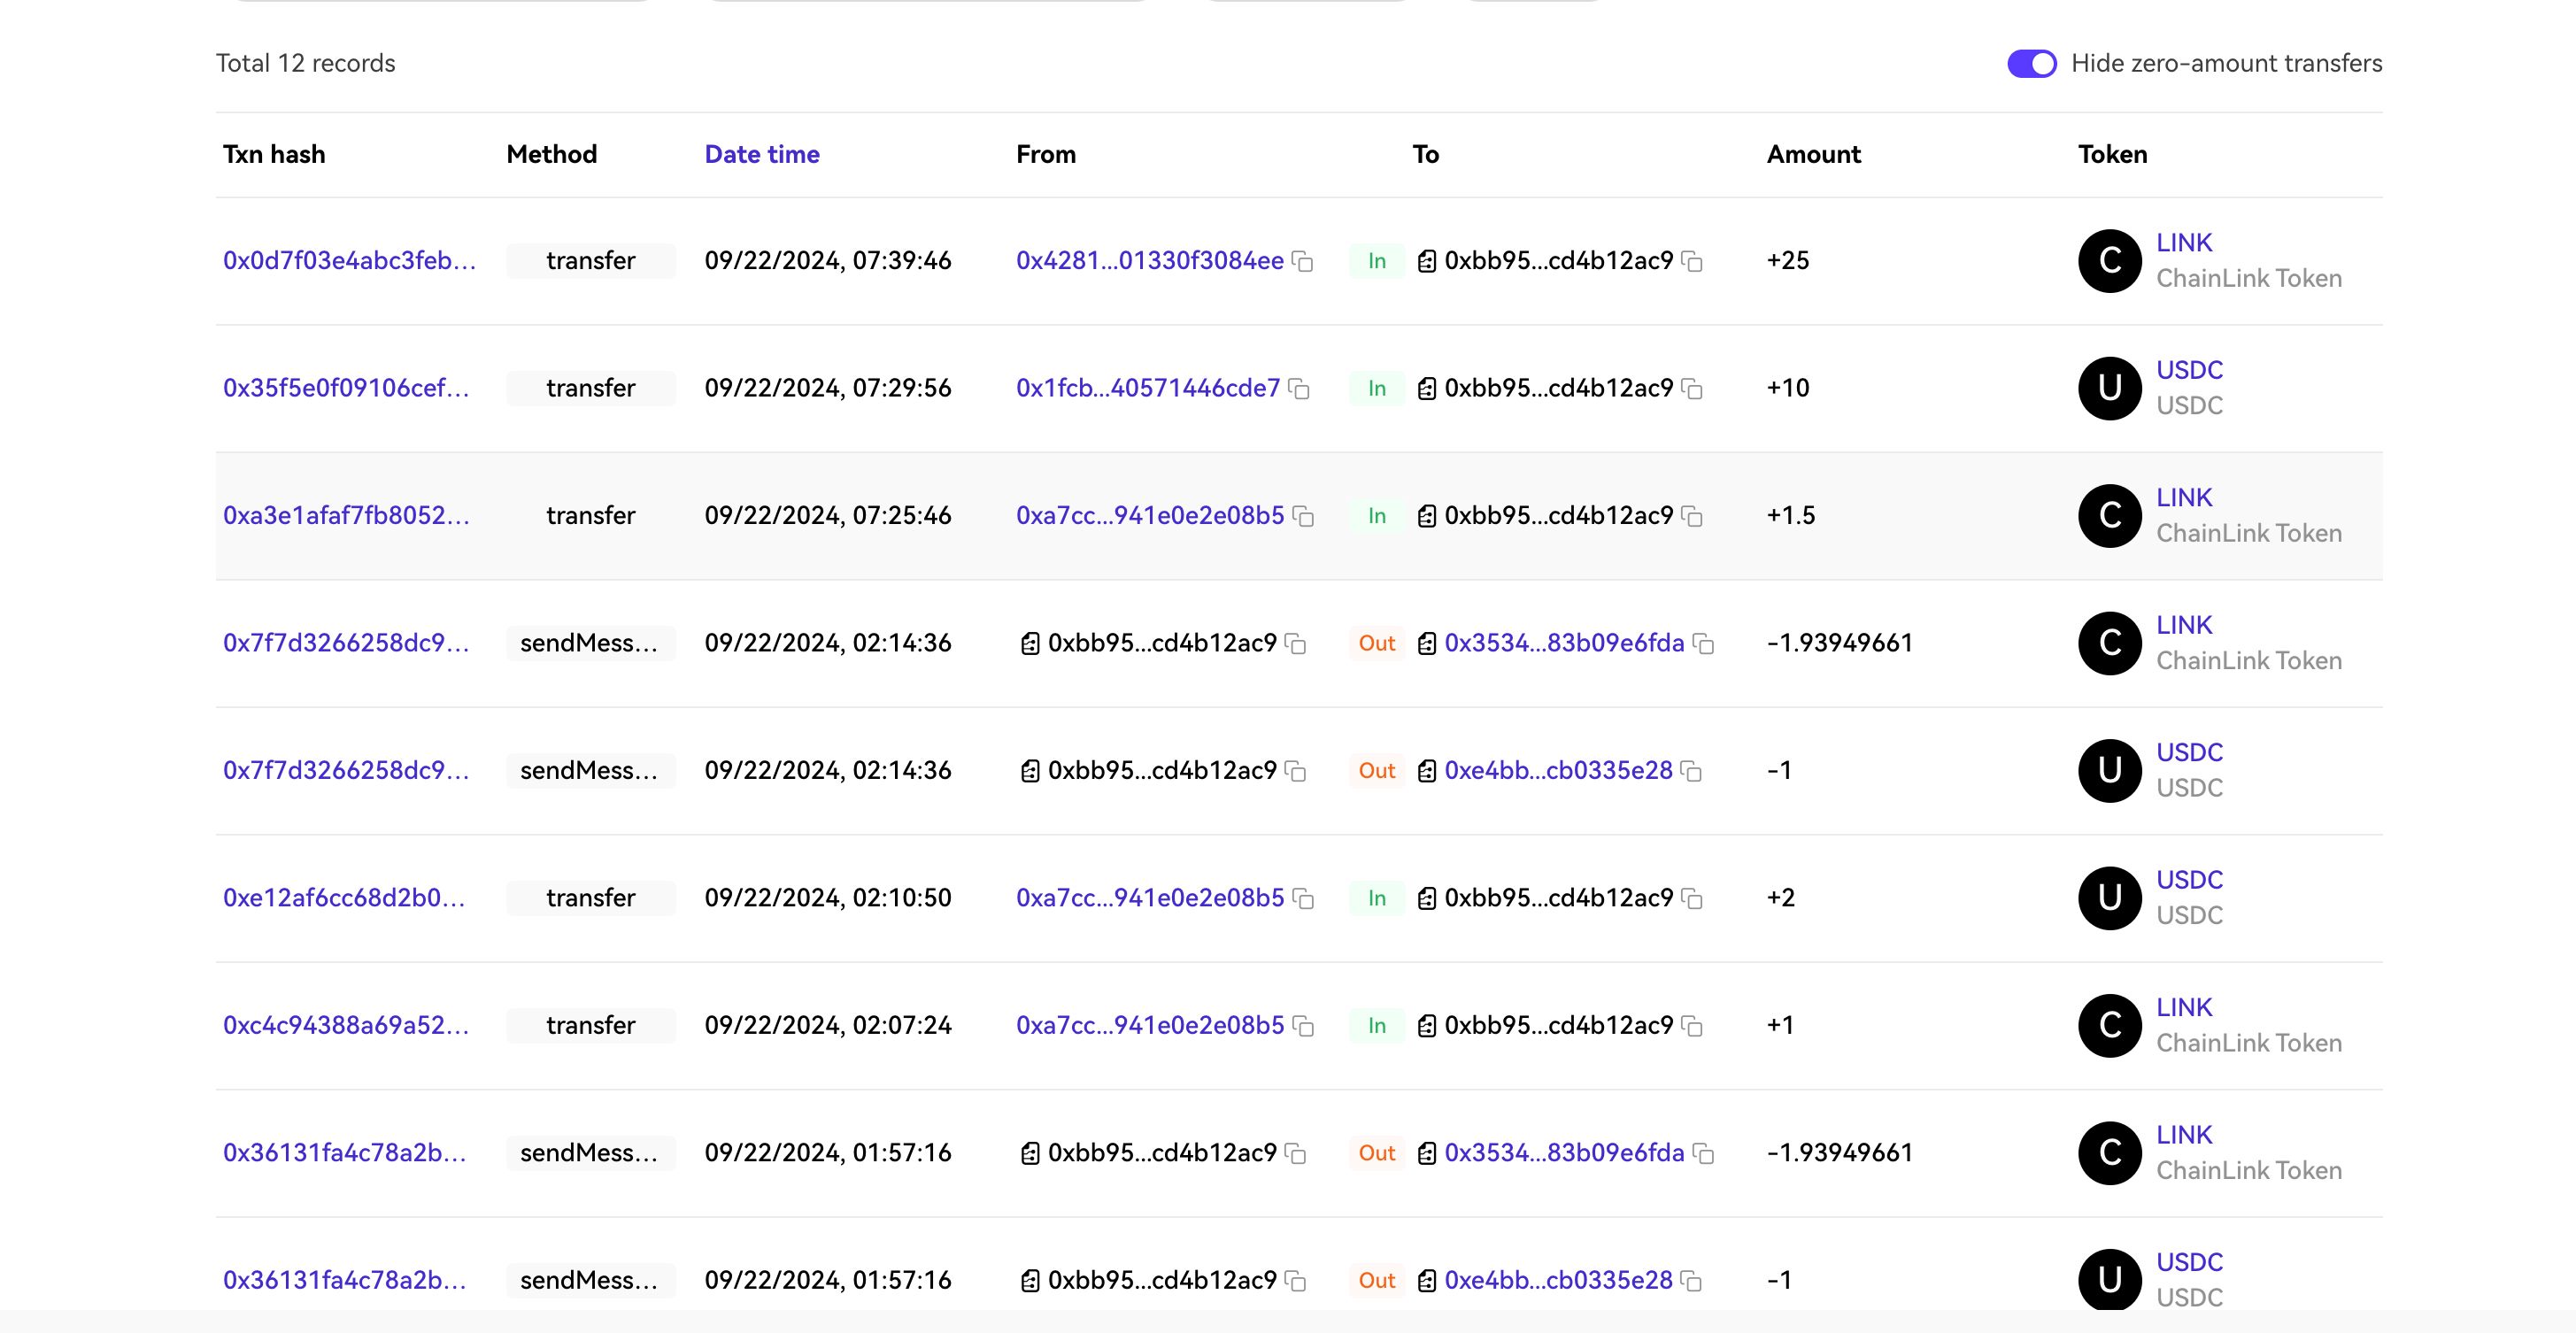This screenshot has width=2576, height=1333.
Task: Open To address 0xe4bb...cb0335e28 in 02:14:36 row
Action: [x=1558, y=770]
